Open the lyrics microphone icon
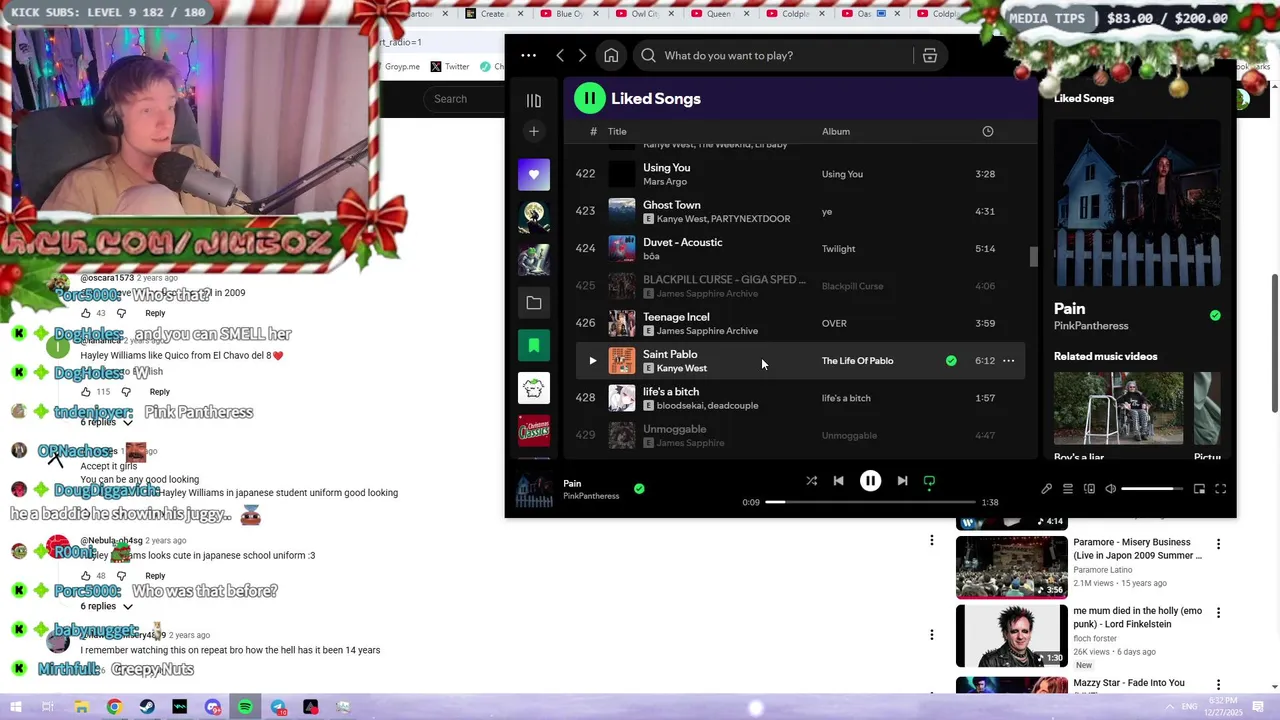Image resolution: width=1280 pixels, height=720 pixels. 1046,489
